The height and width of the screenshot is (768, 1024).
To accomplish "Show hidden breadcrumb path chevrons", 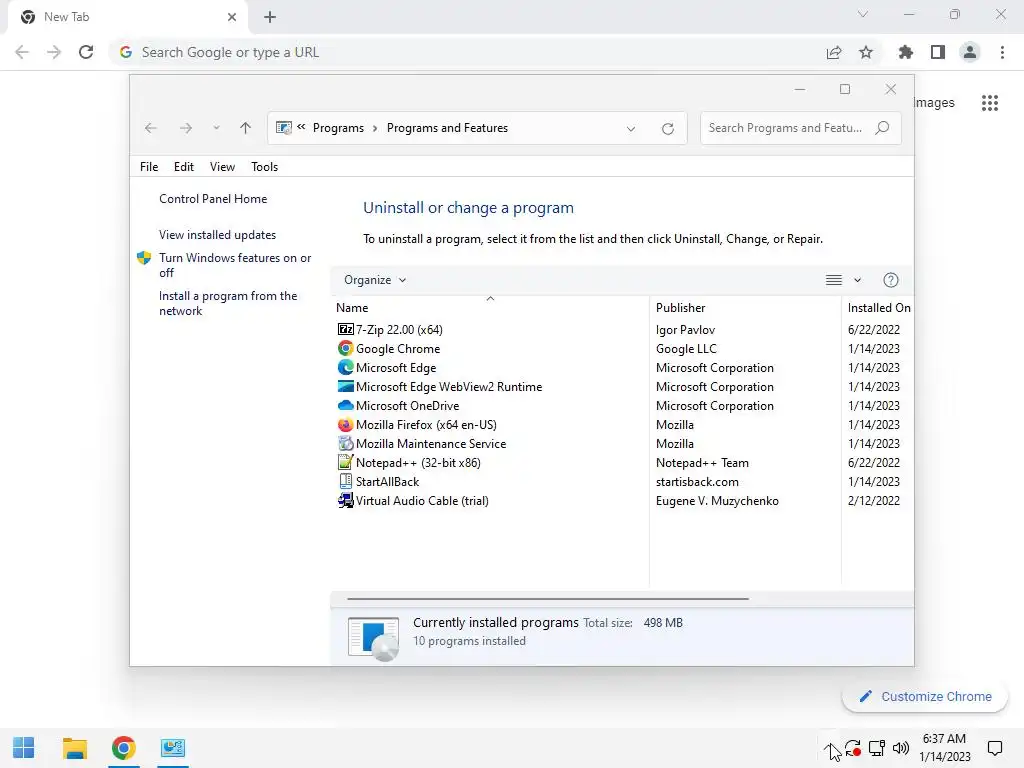I will coord(301,127).
